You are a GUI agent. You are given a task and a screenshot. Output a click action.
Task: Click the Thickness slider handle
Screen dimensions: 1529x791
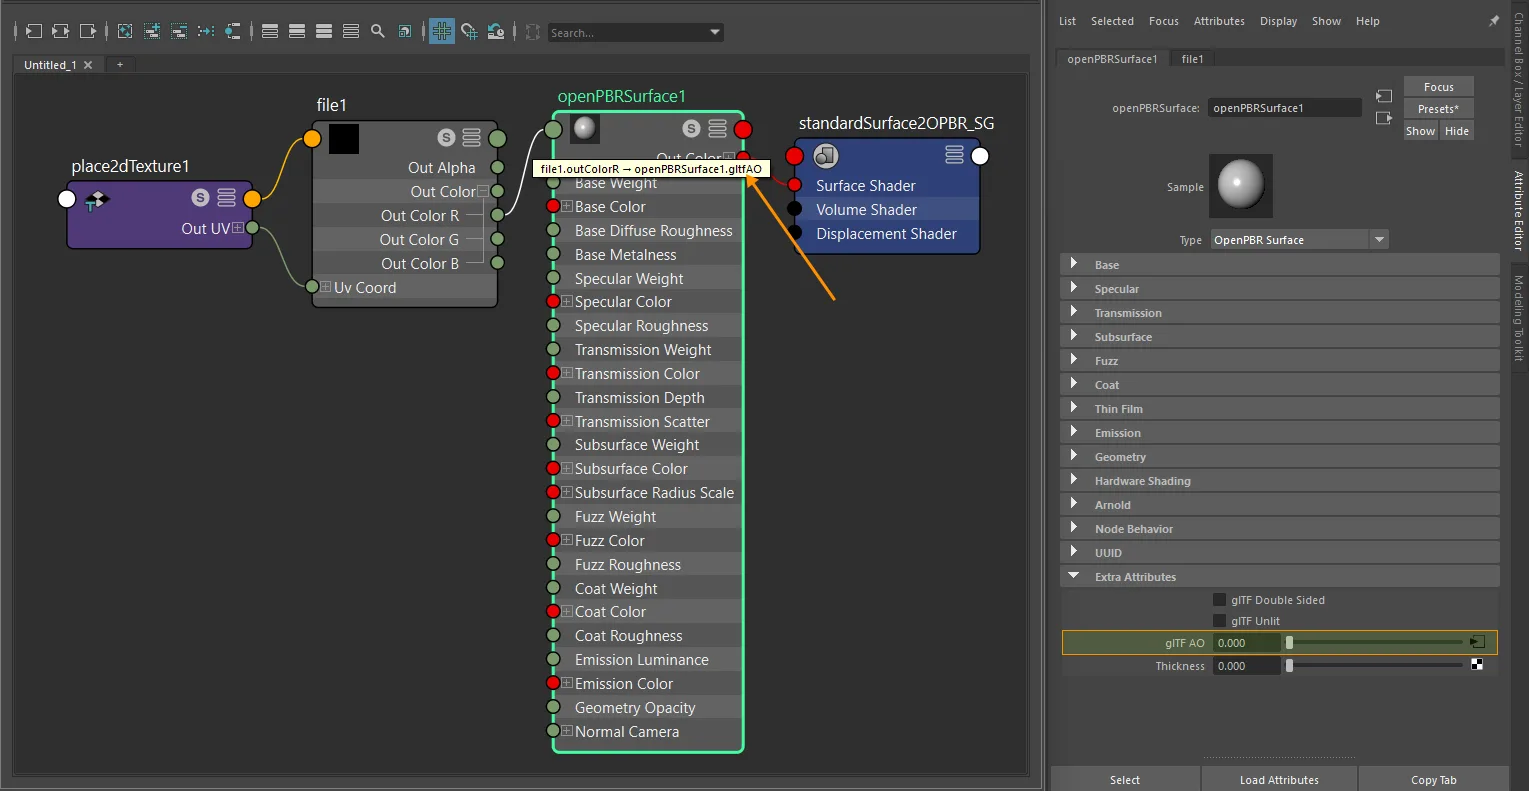pos(1289,666)
